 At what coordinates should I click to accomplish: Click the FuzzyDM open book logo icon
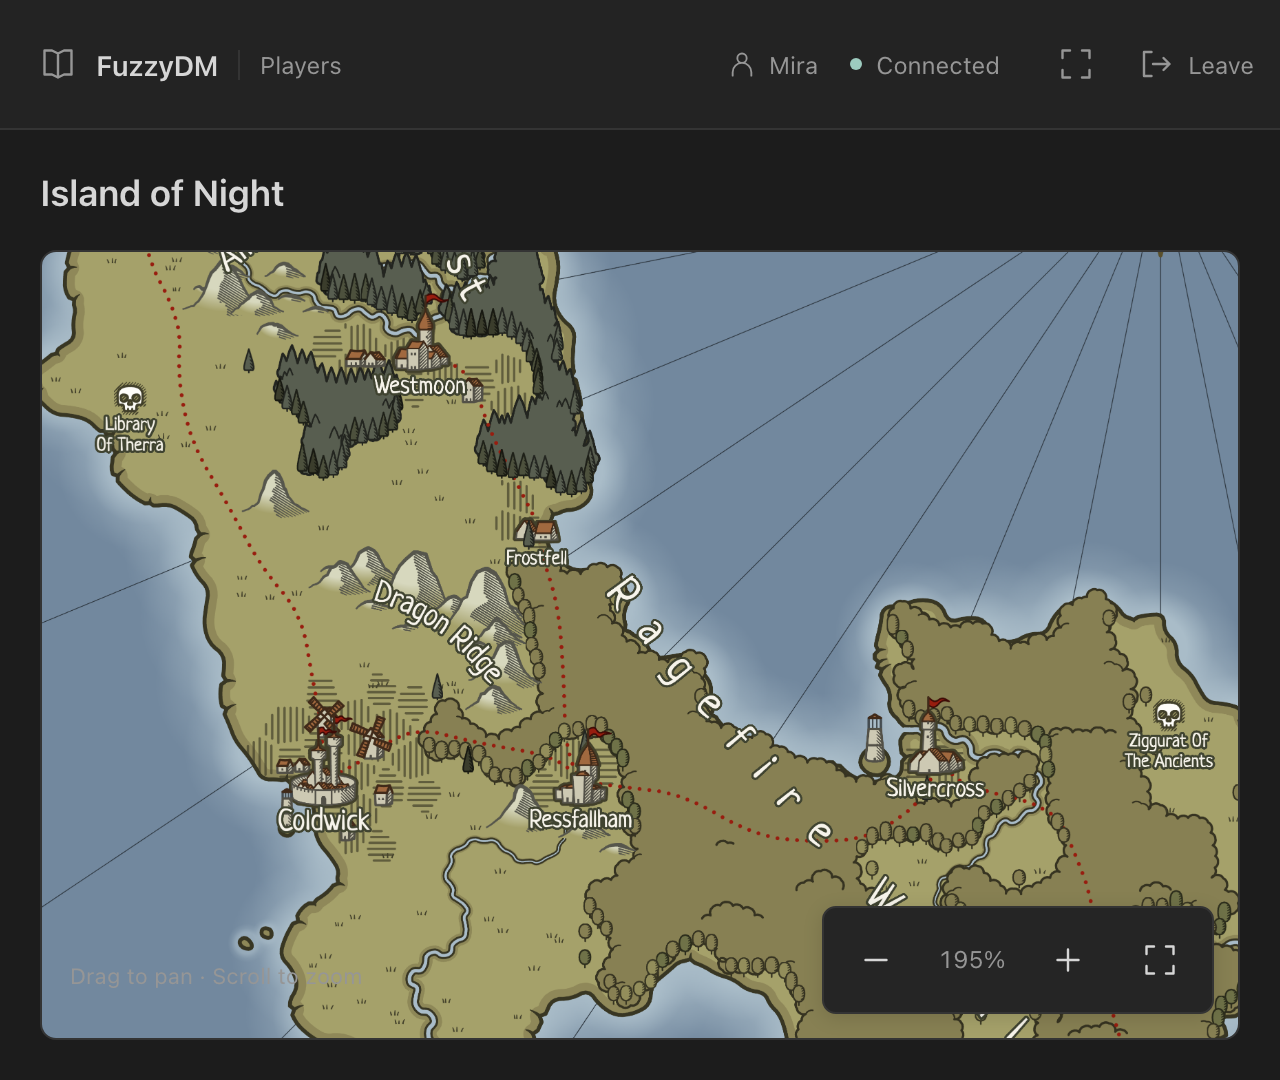[x=58, y=65]
